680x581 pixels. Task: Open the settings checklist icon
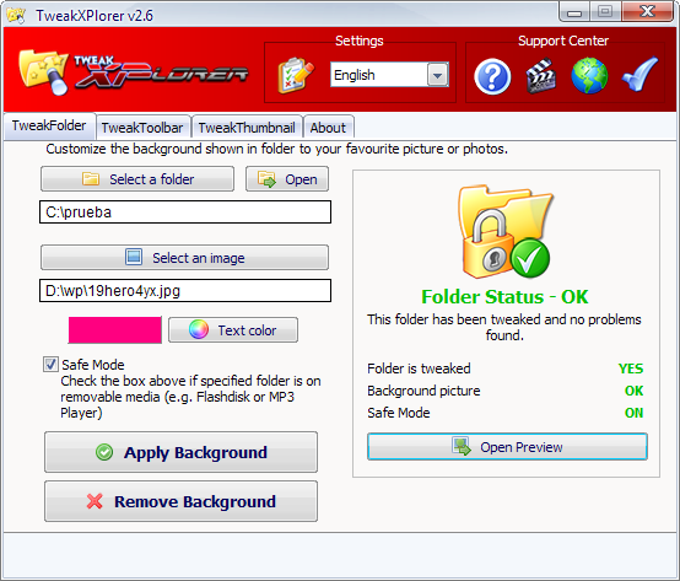pyautogui.click(x=296, y=75)
